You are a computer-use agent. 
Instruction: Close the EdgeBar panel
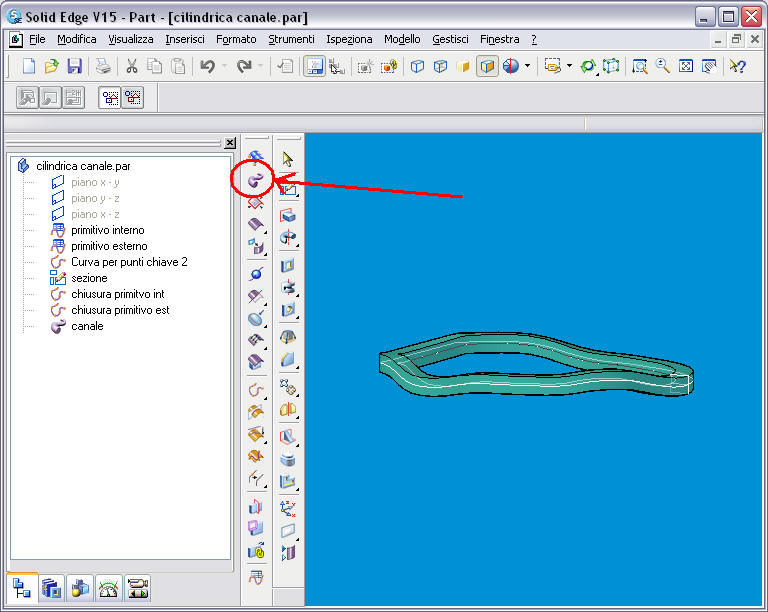coord(230,143)
